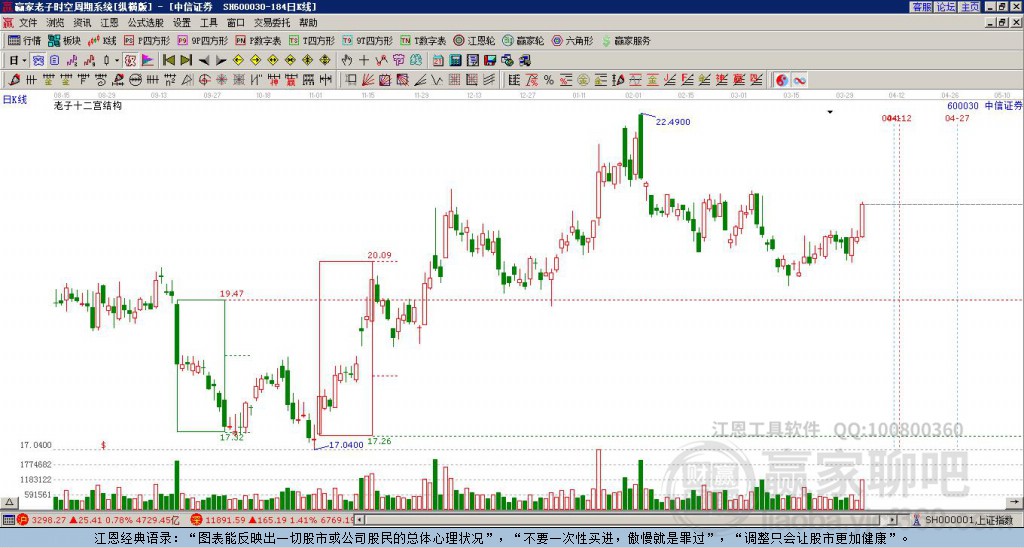Open the 资讯 menu
The height and width of the screenshot is (548, 1024).
(82, 23)
